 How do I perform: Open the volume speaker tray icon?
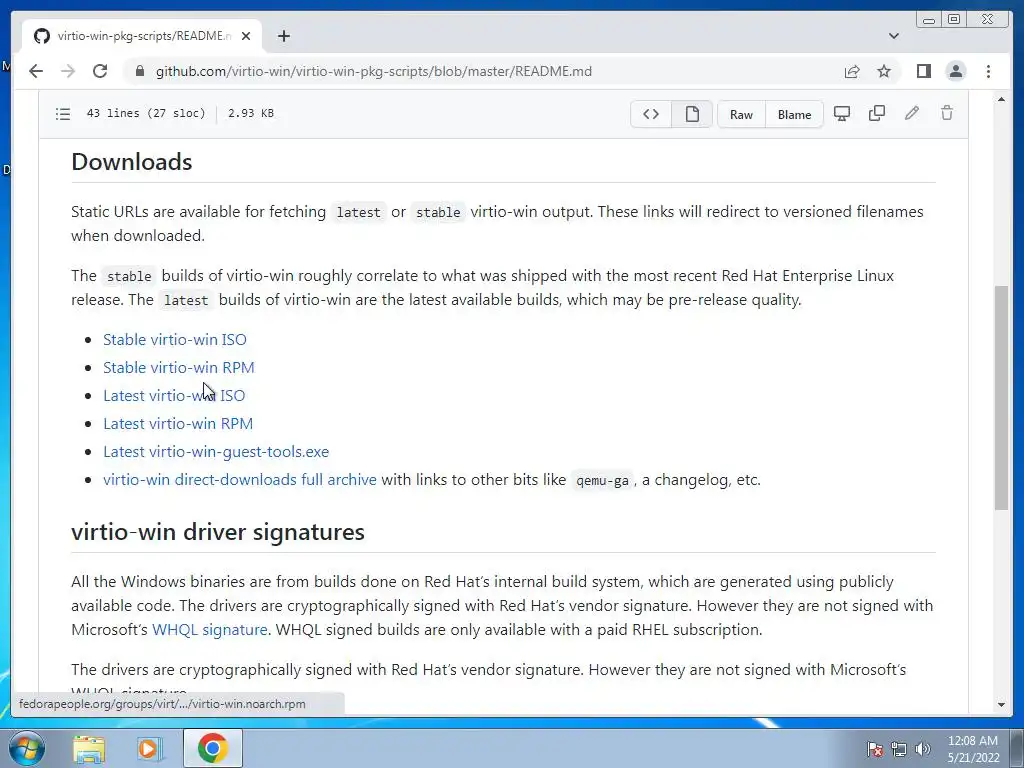pos(923,749)
